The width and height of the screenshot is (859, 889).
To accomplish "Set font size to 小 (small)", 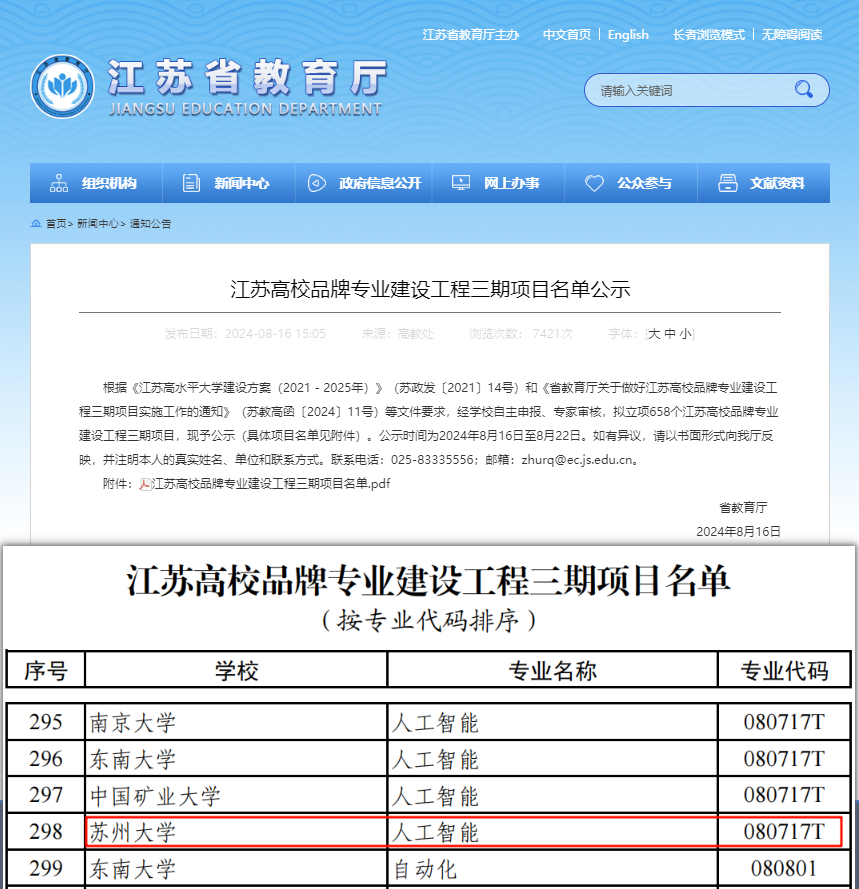I will (685, 334).
